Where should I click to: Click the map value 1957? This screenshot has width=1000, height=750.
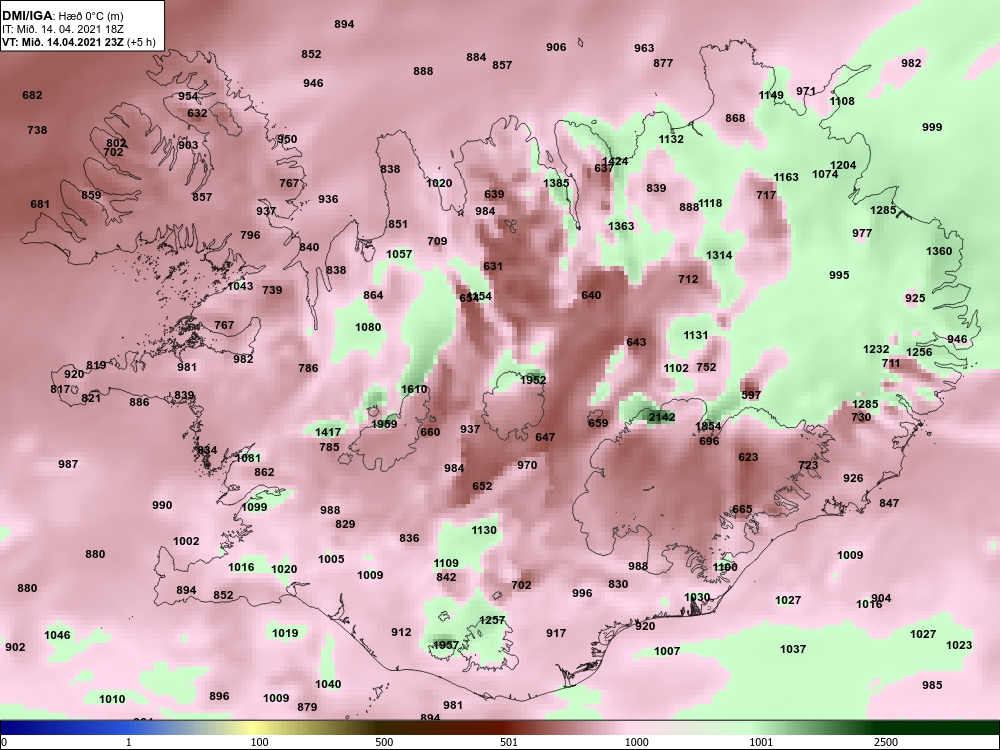(446, 645)
